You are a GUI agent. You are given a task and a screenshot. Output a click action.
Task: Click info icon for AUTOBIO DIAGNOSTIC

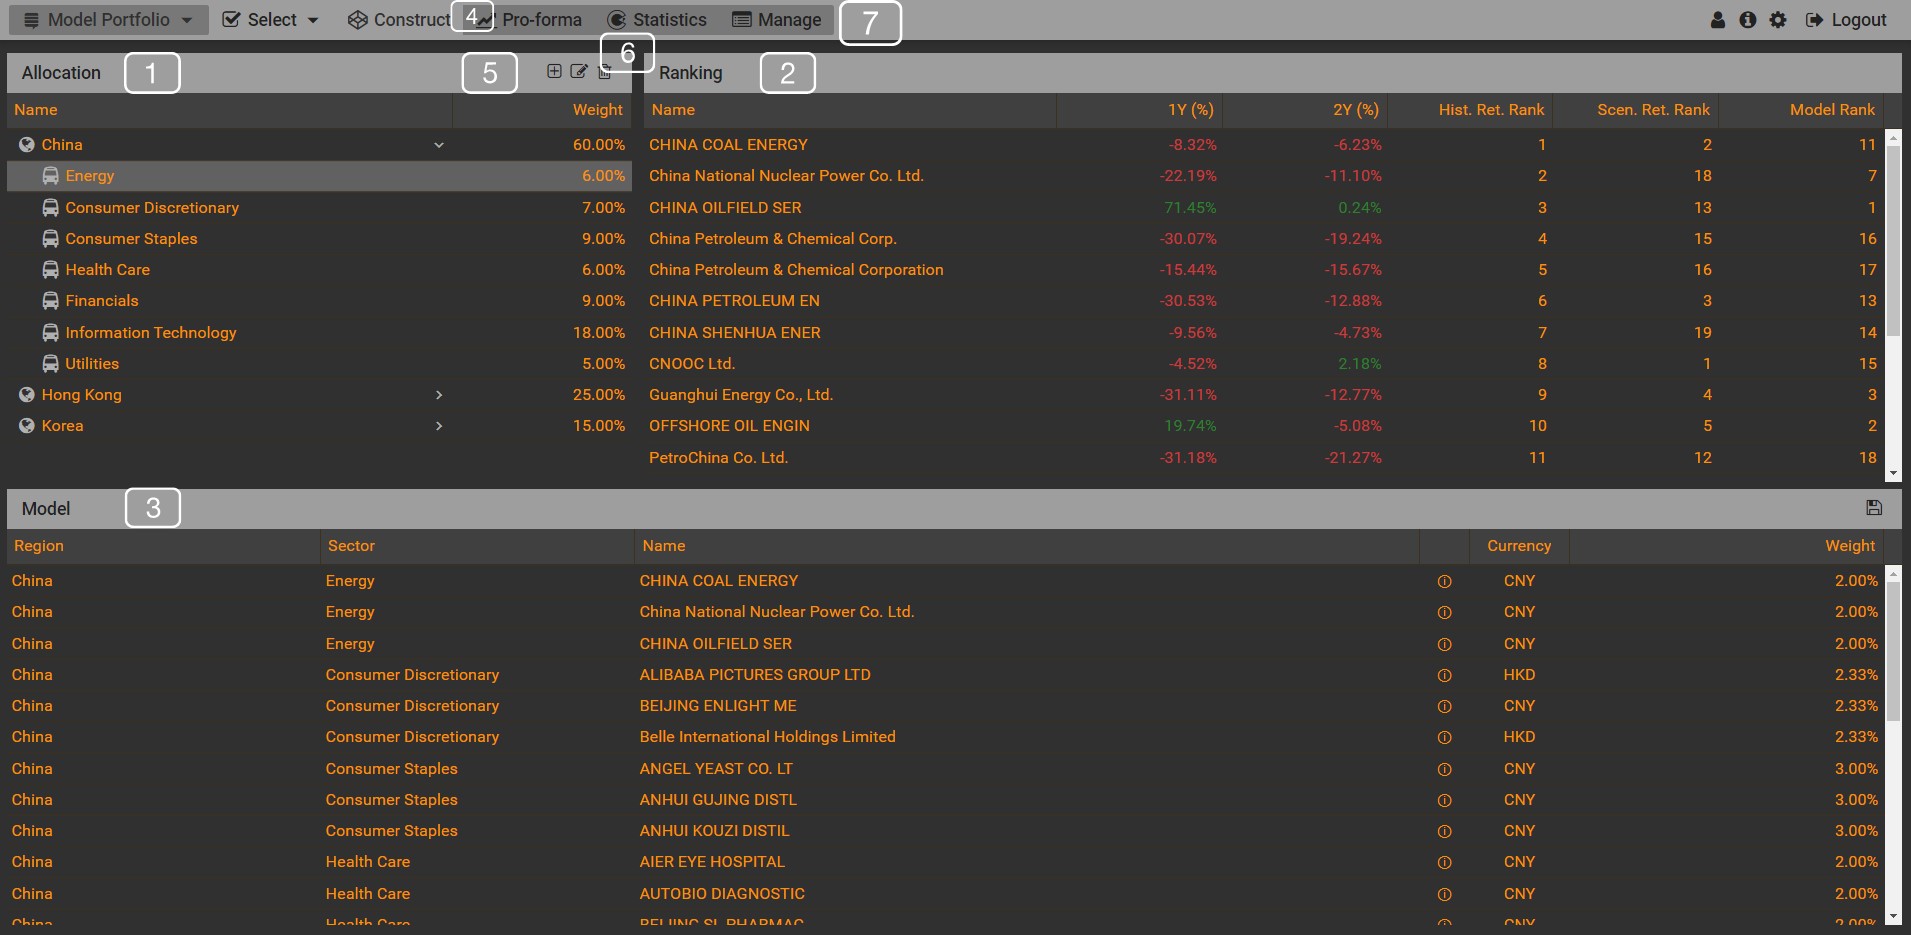(x=1444, y=894)
